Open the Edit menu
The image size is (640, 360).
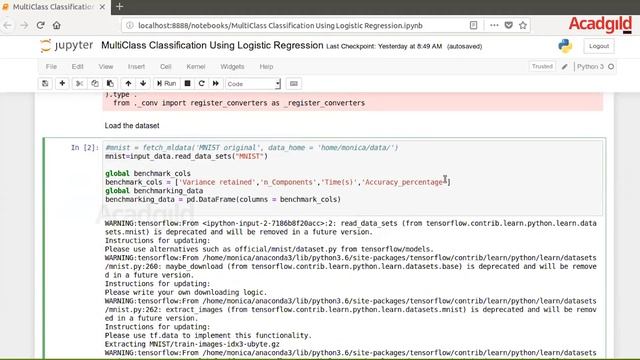click(78, 67)
